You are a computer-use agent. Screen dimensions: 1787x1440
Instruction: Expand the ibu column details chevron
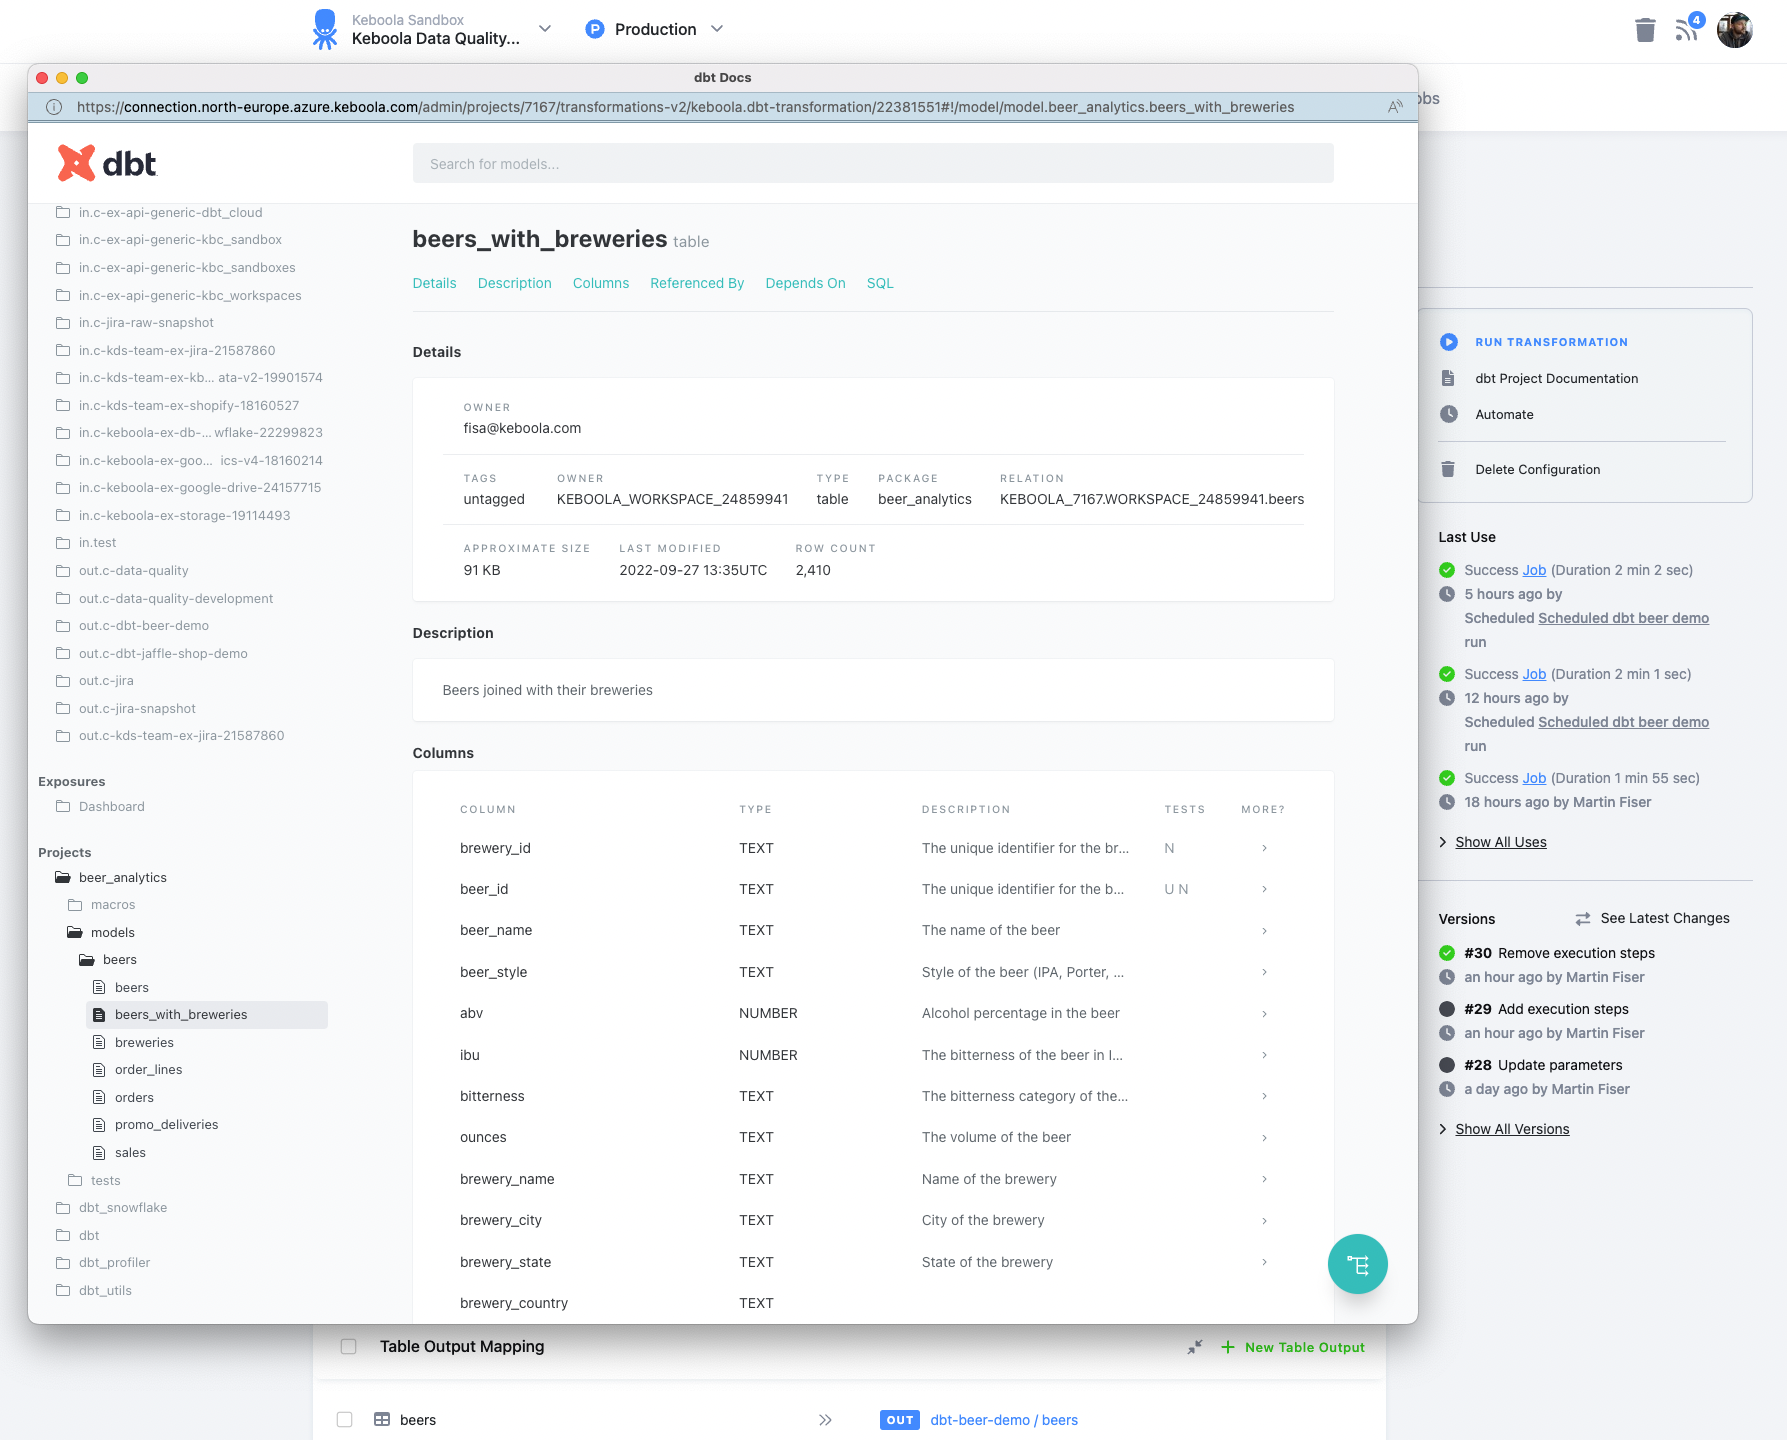pyautogui.click(x=1264, y=1055)
